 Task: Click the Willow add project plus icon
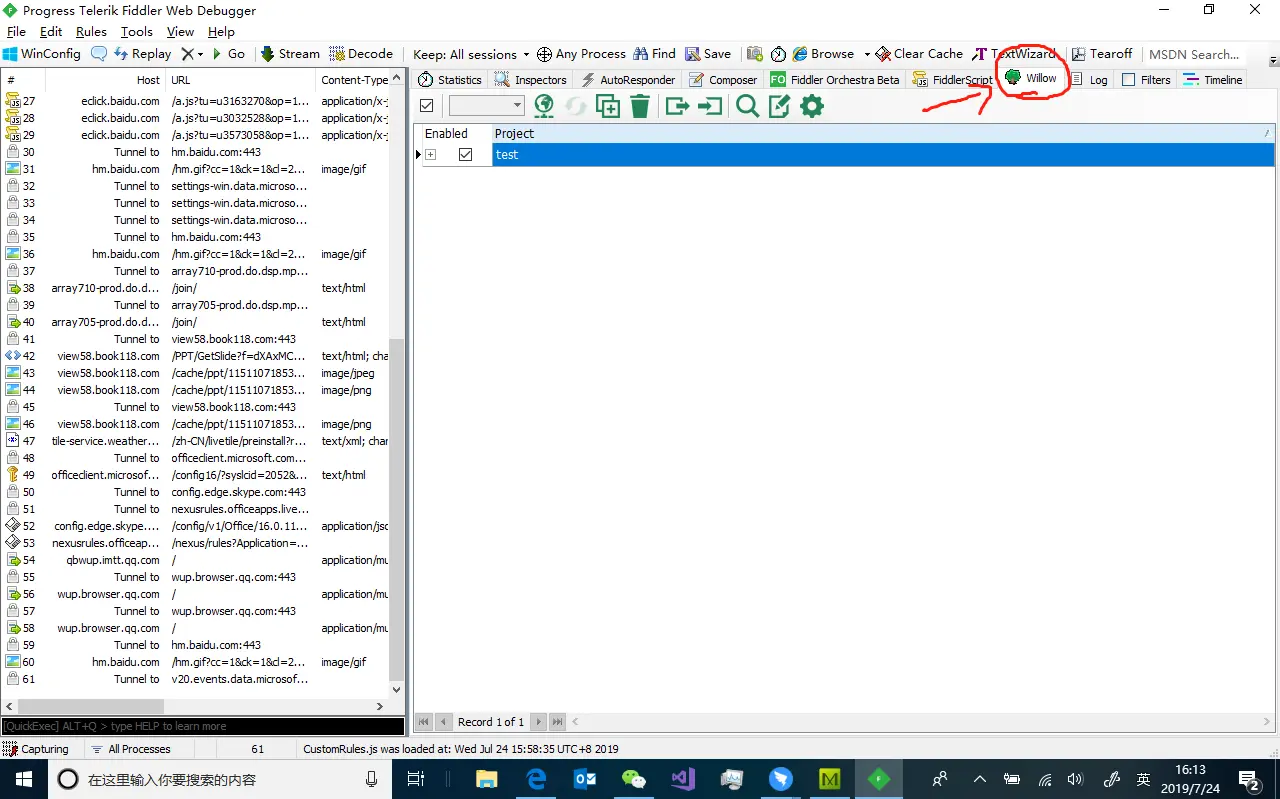pyautogui.click(x=608, y=106)
